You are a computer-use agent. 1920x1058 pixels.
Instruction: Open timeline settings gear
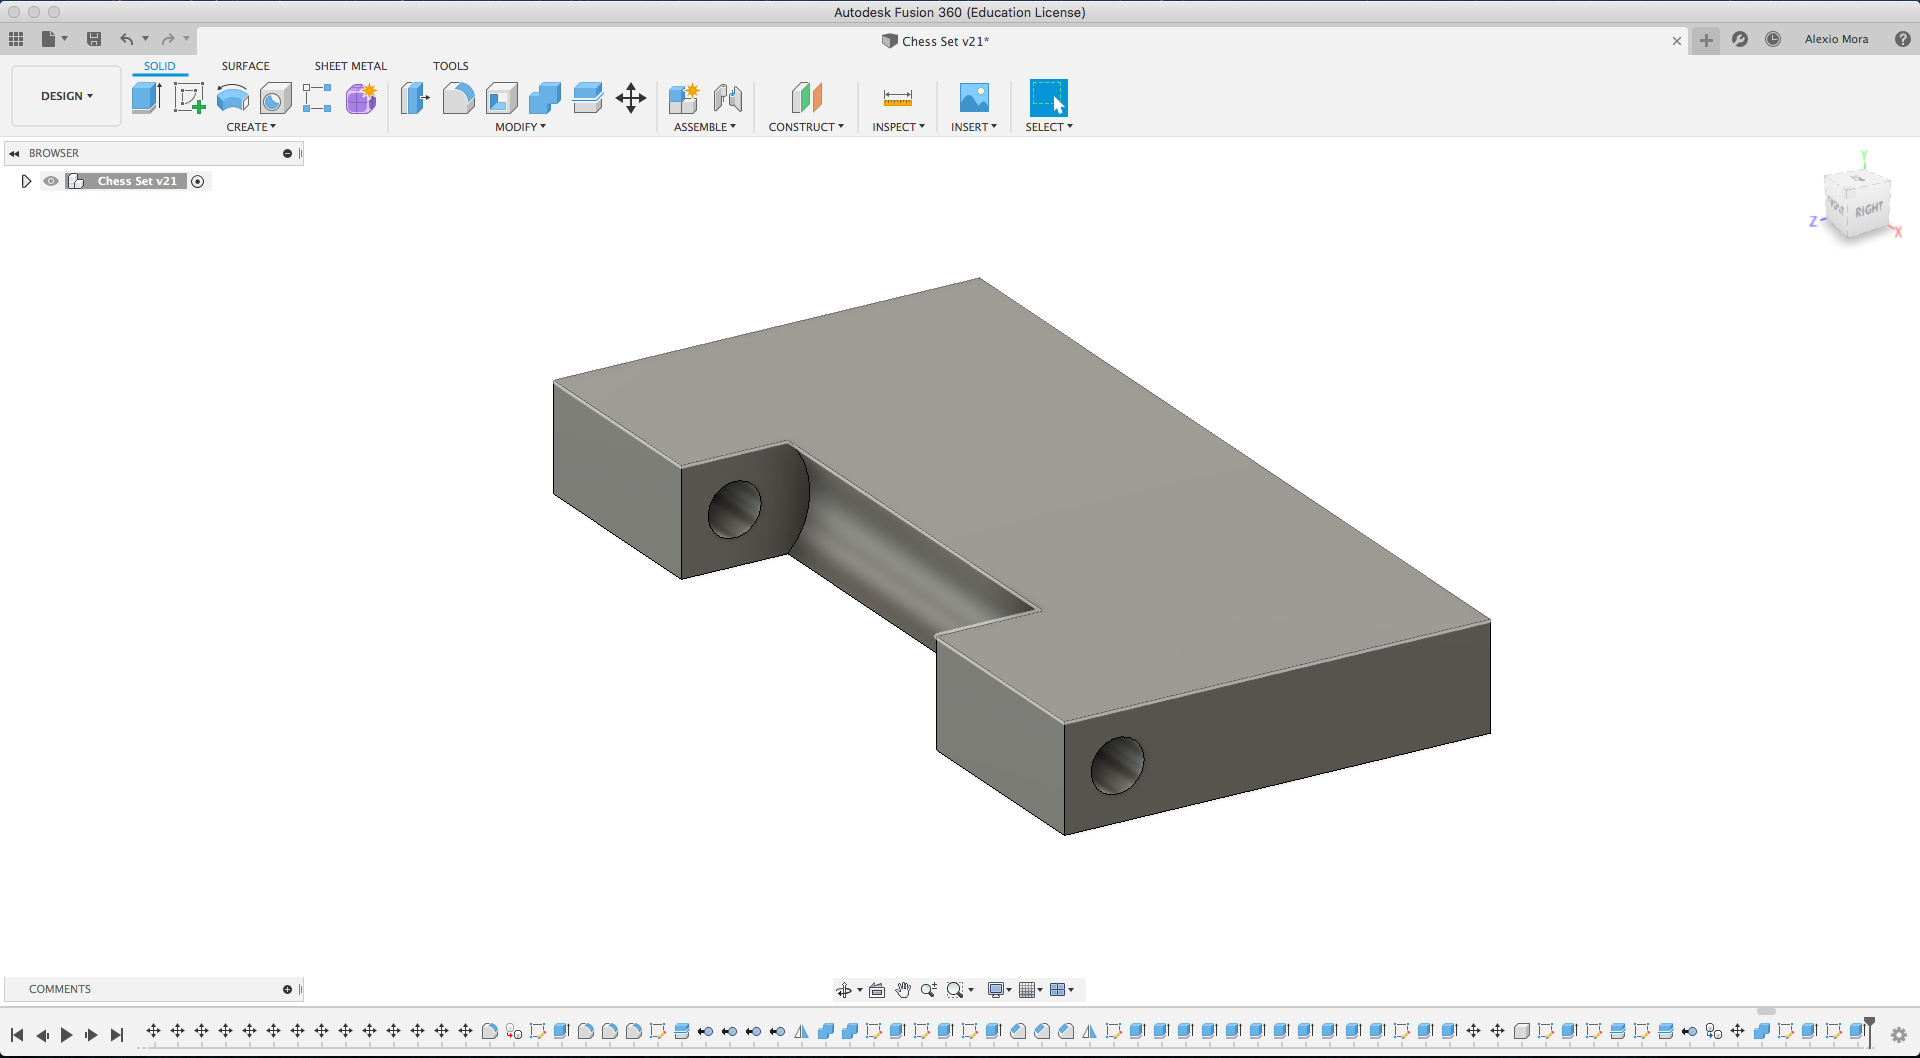point(1899,1035)
